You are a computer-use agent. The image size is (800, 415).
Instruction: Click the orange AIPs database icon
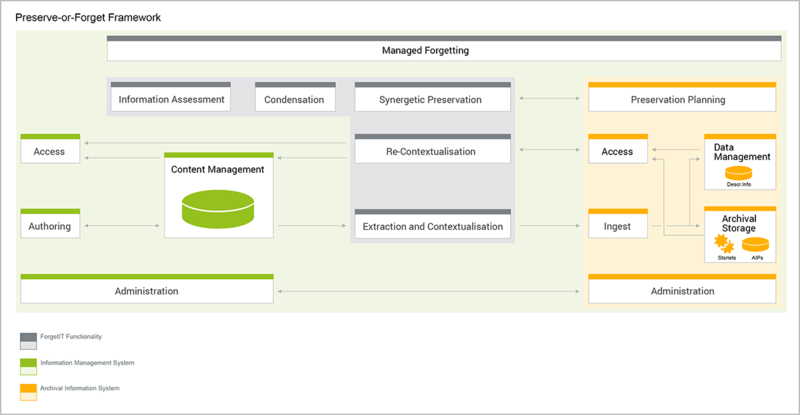(x=755, y=245)
